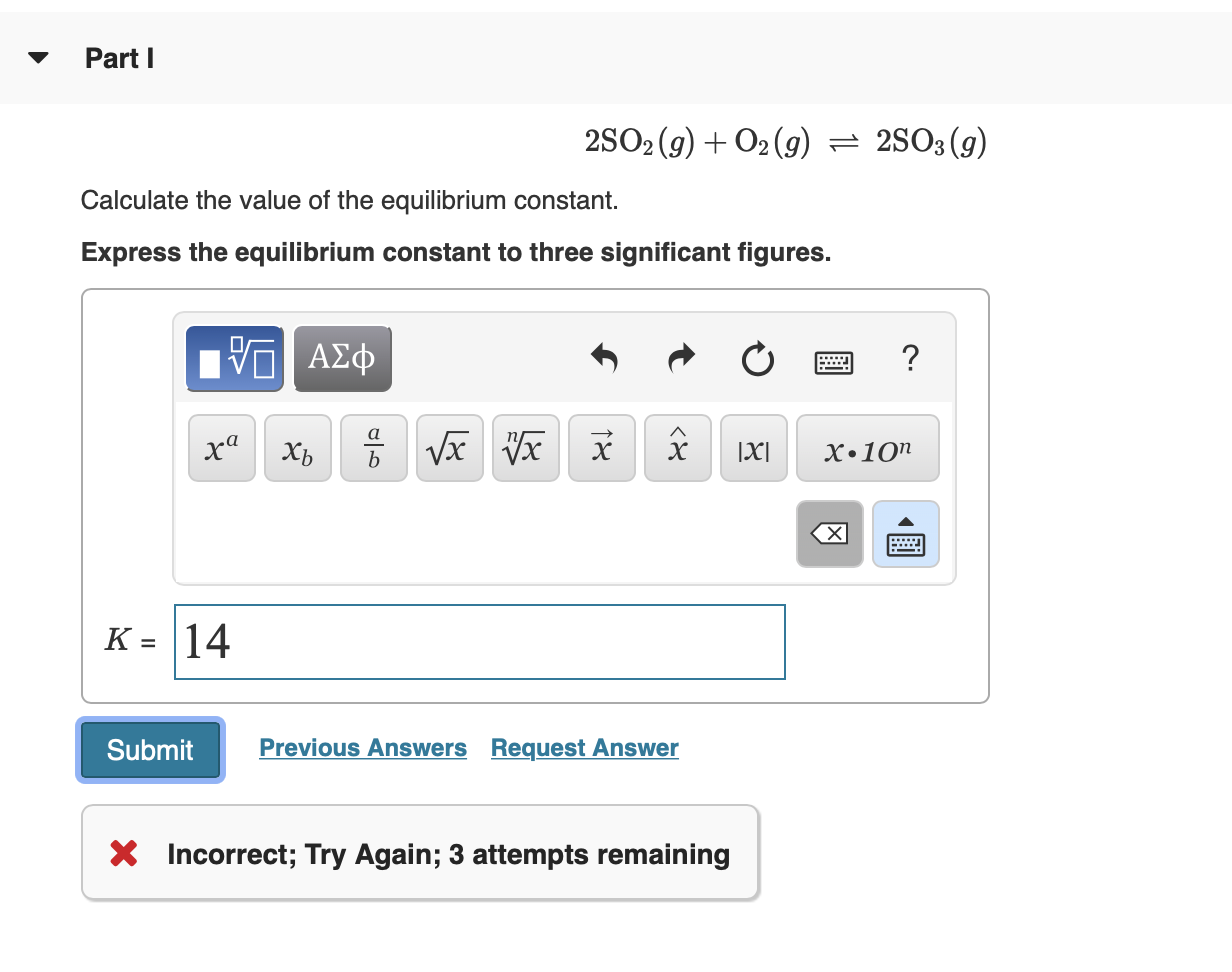Viewport: 1232px width, 972px height.
Task: Open the keyboard shortcuts panel below backspace
Action: (905, 534)
